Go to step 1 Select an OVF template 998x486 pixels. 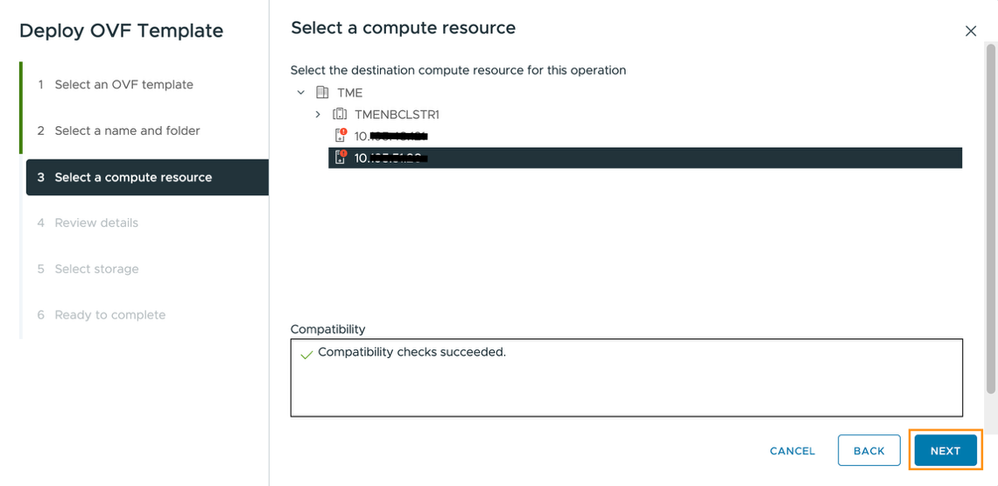pos(124,85)
